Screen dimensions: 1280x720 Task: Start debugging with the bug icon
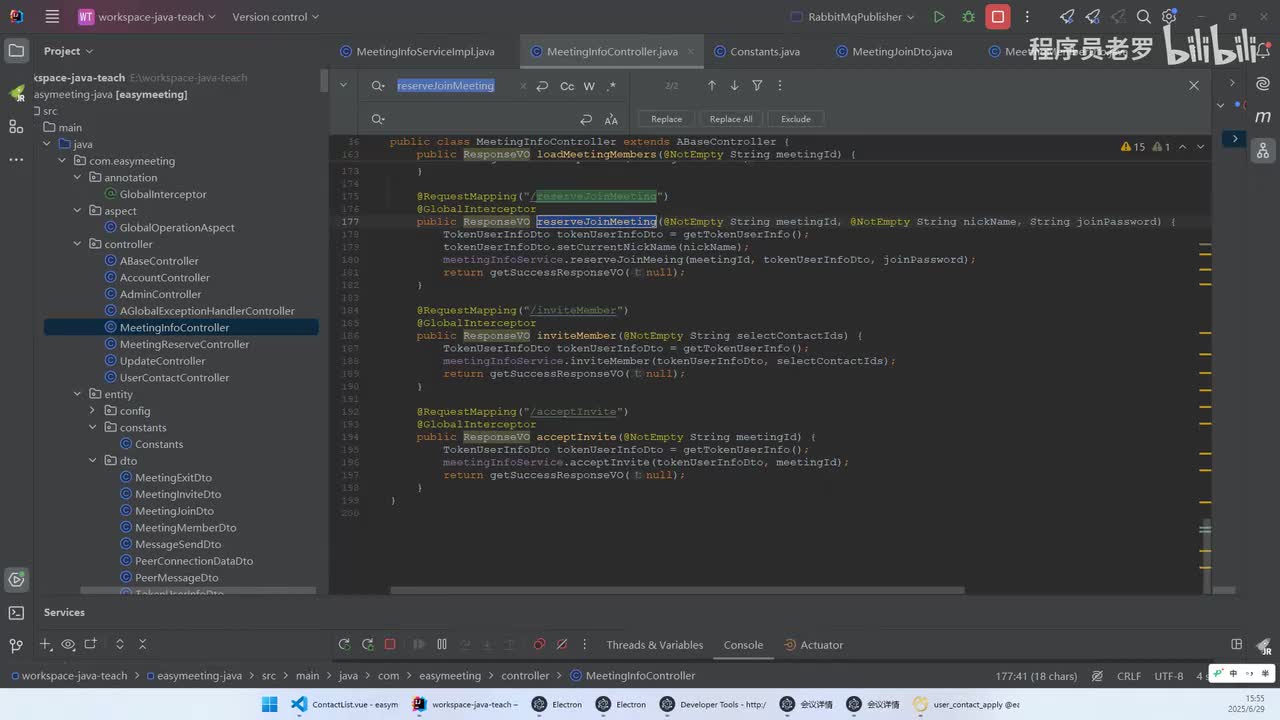point(968,17)
